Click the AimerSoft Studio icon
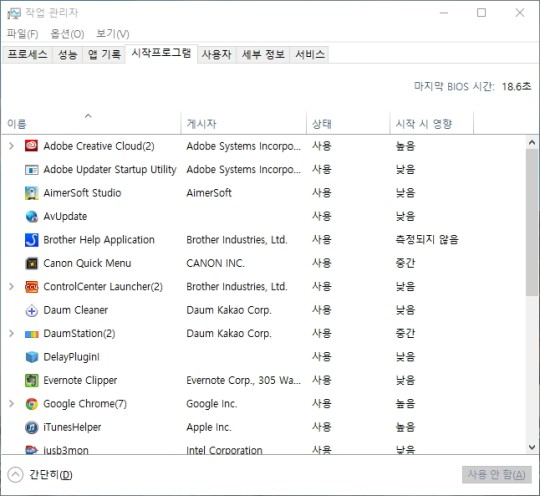 [x=32, y=193]
